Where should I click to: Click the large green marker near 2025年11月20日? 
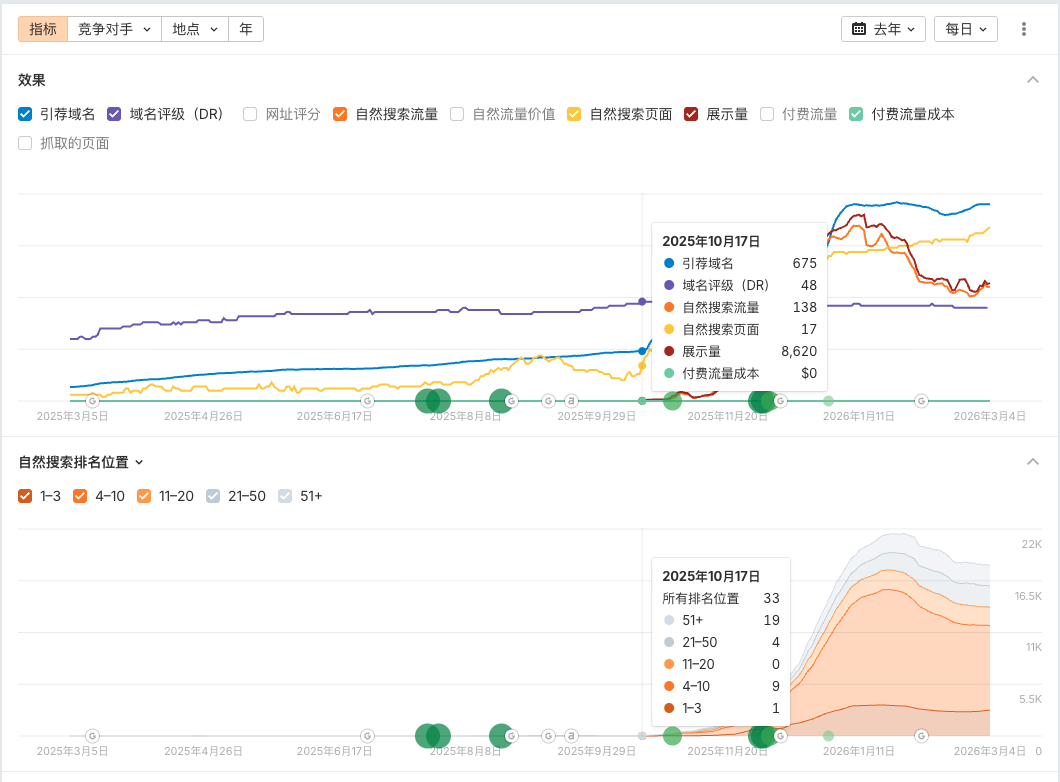coord(762,400)
